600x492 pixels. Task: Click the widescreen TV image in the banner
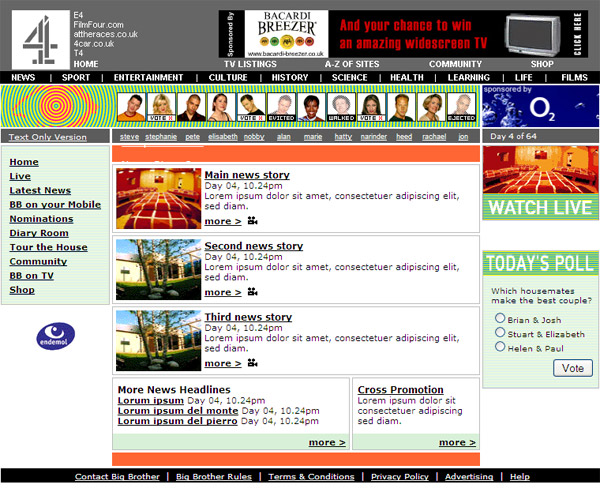tap(533, 34)
